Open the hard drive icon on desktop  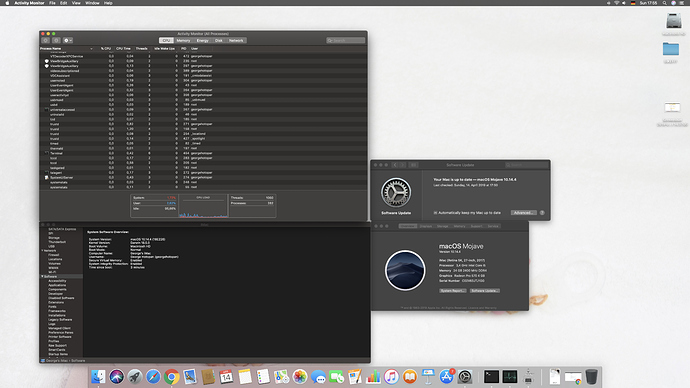coord(673,21)
